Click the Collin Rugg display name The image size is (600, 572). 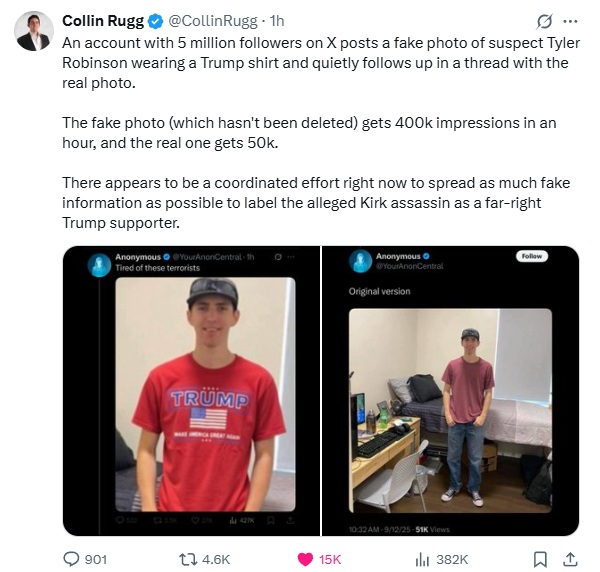coord(103,21)
